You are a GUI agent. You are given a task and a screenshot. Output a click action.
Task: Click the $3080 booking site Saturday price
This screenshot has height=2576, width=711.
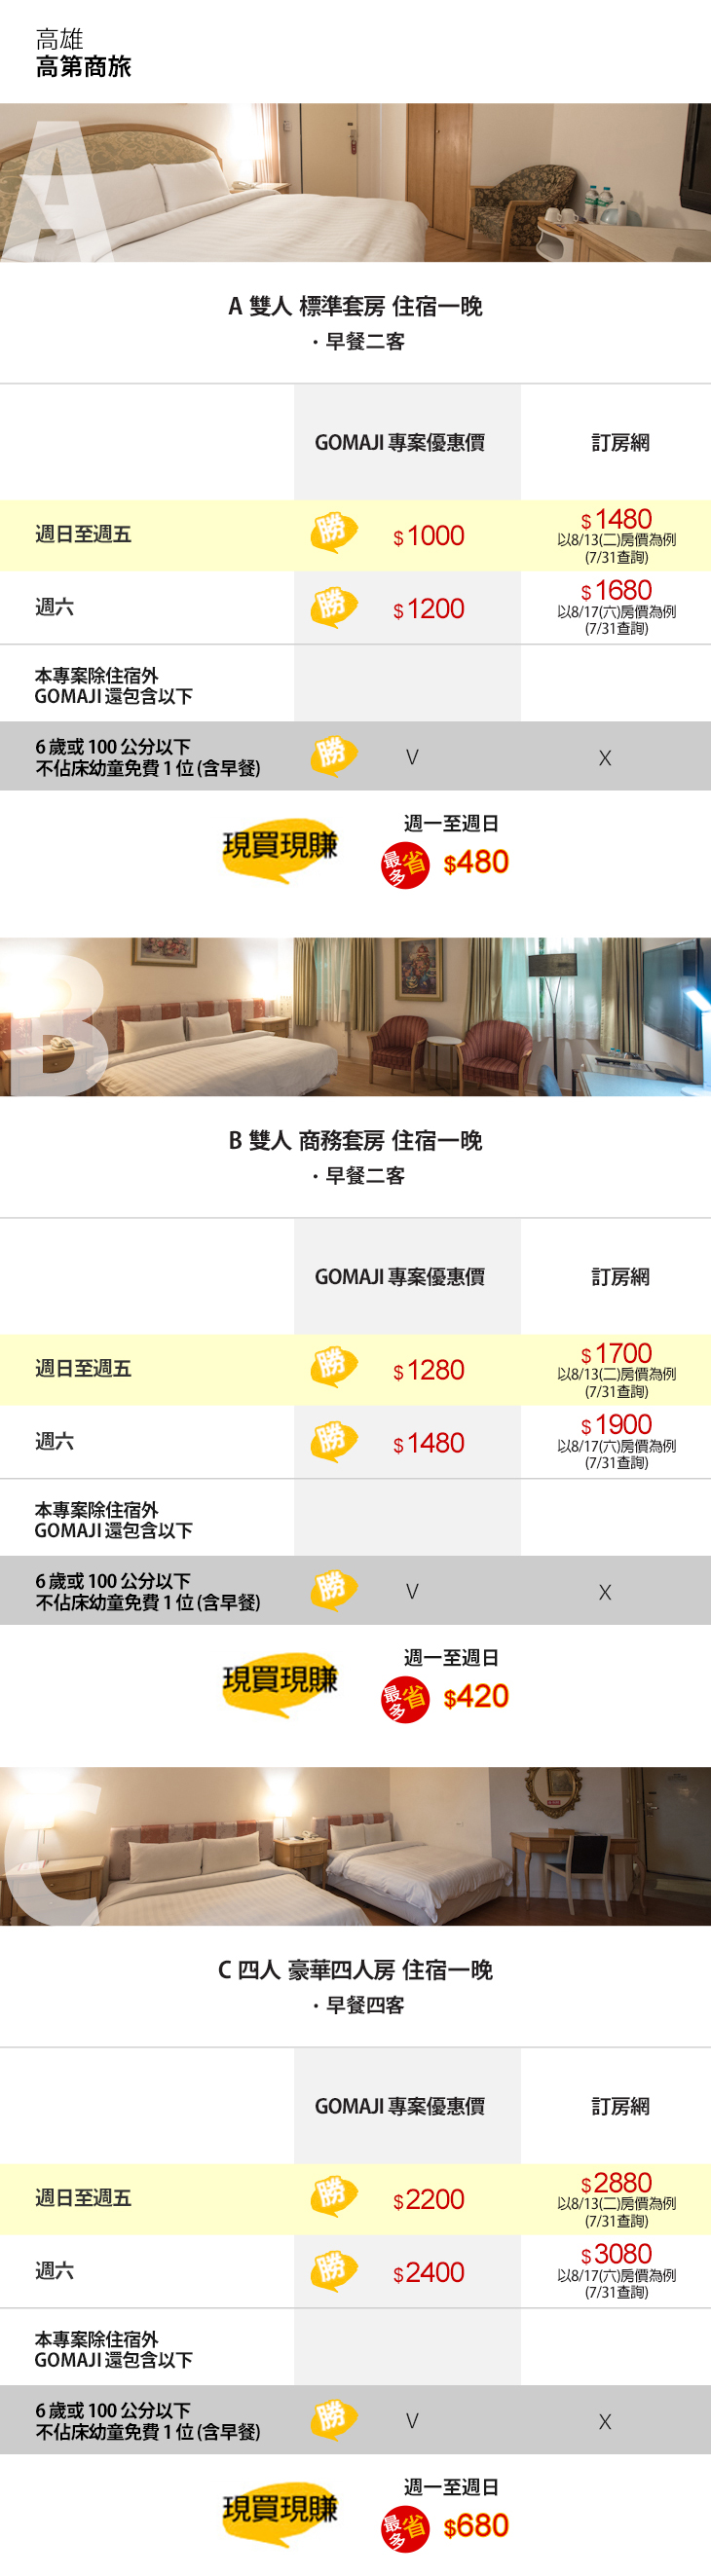(x=616, y=2254)
